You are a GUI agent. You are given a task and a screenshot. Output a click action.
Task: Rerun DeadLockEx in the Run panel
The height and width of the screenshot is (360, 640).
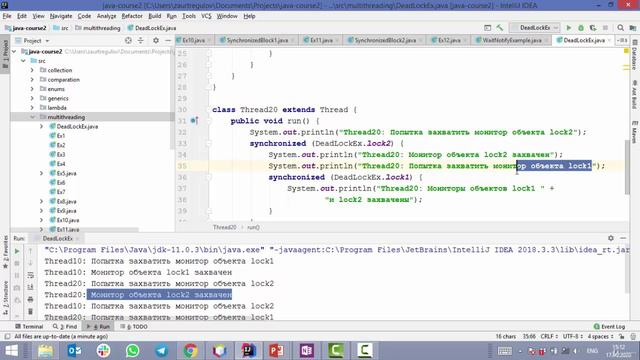17,251
